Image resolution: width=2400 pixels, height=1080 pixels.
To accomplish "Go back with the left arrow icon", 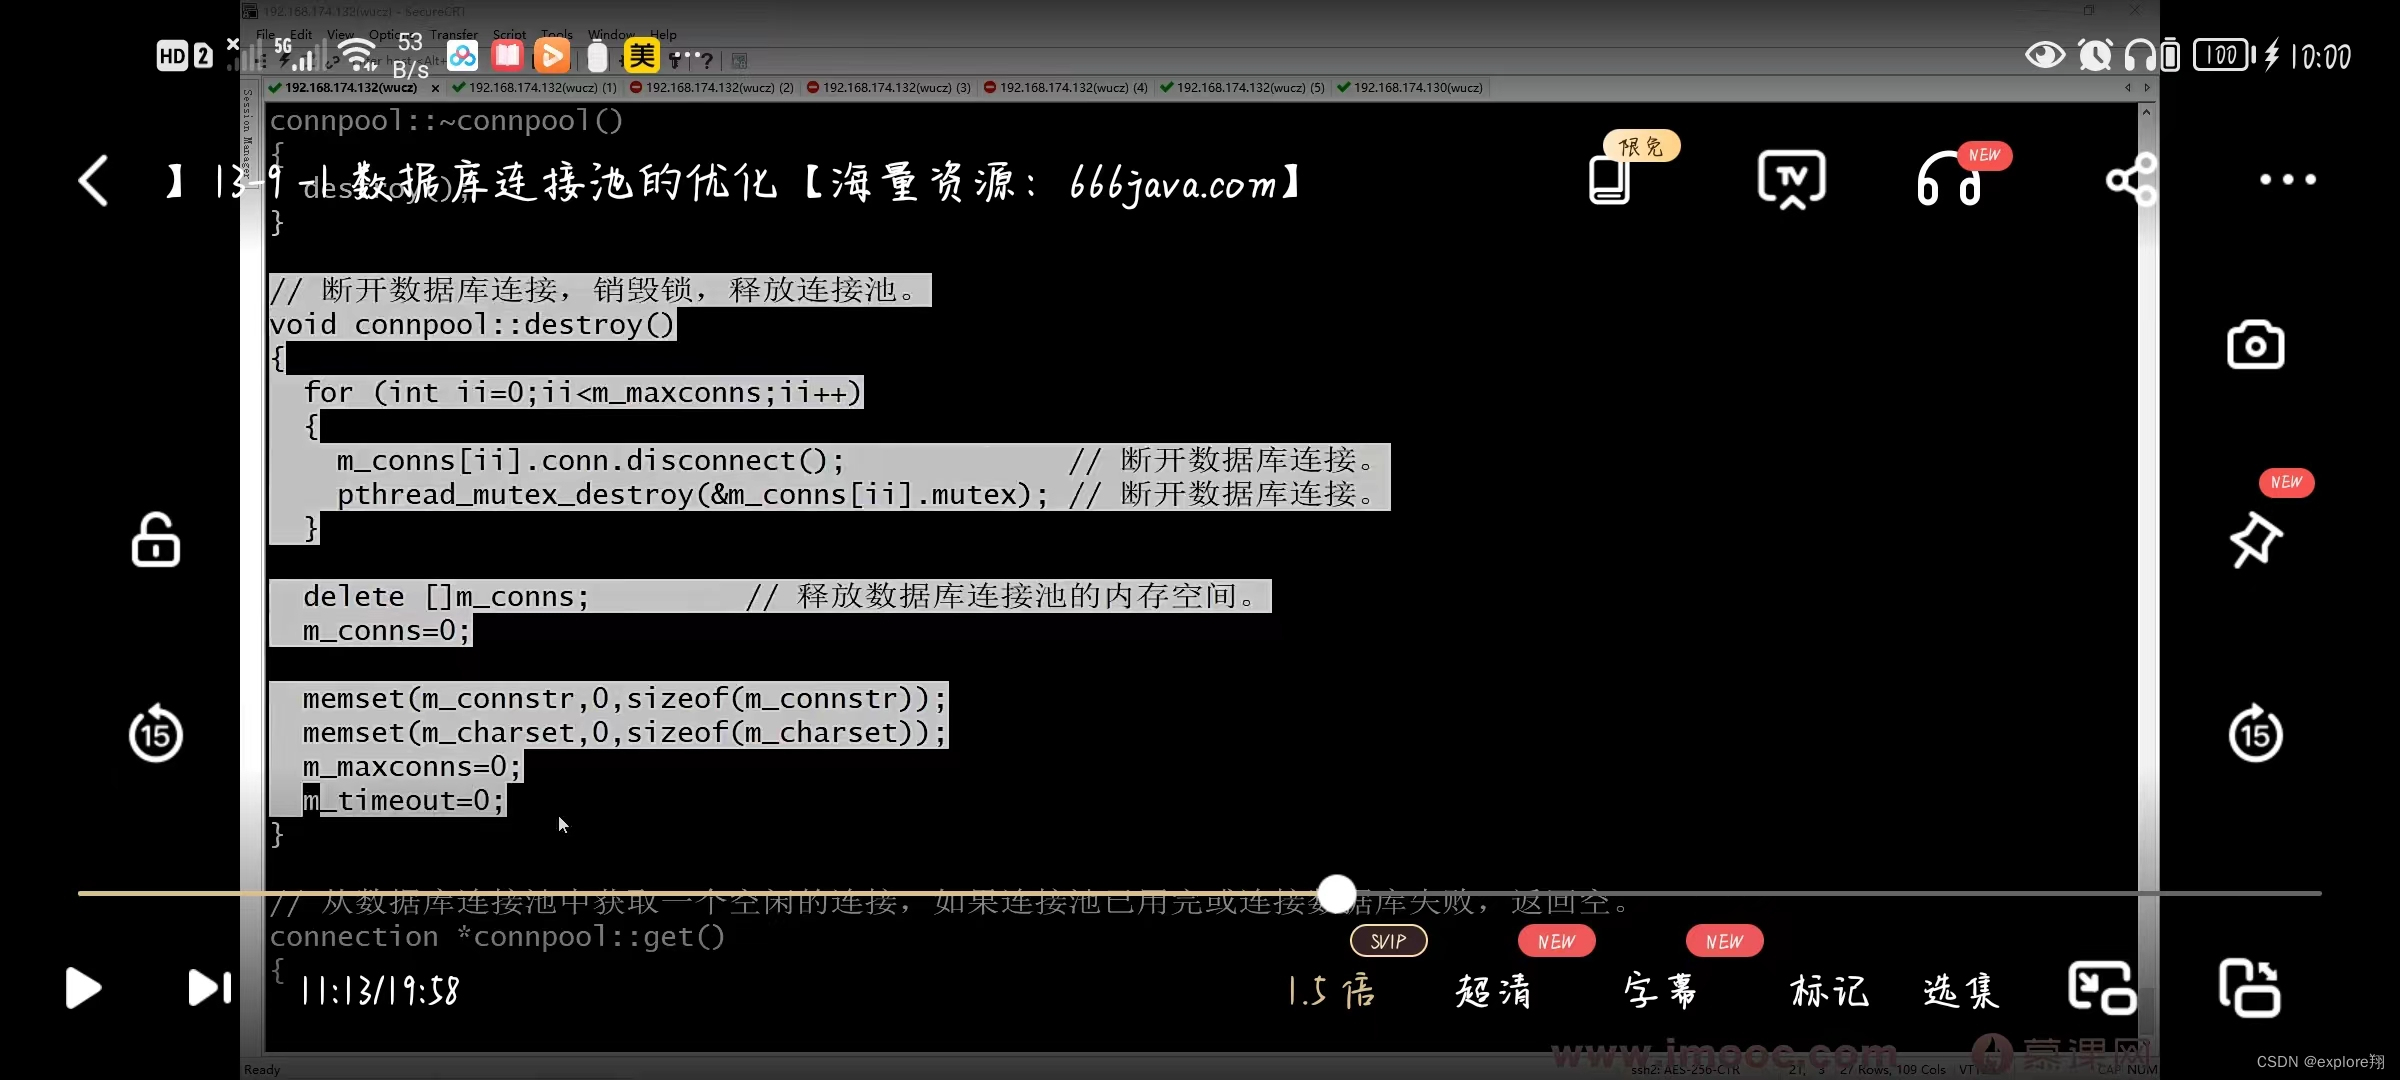I will point(93,181).
